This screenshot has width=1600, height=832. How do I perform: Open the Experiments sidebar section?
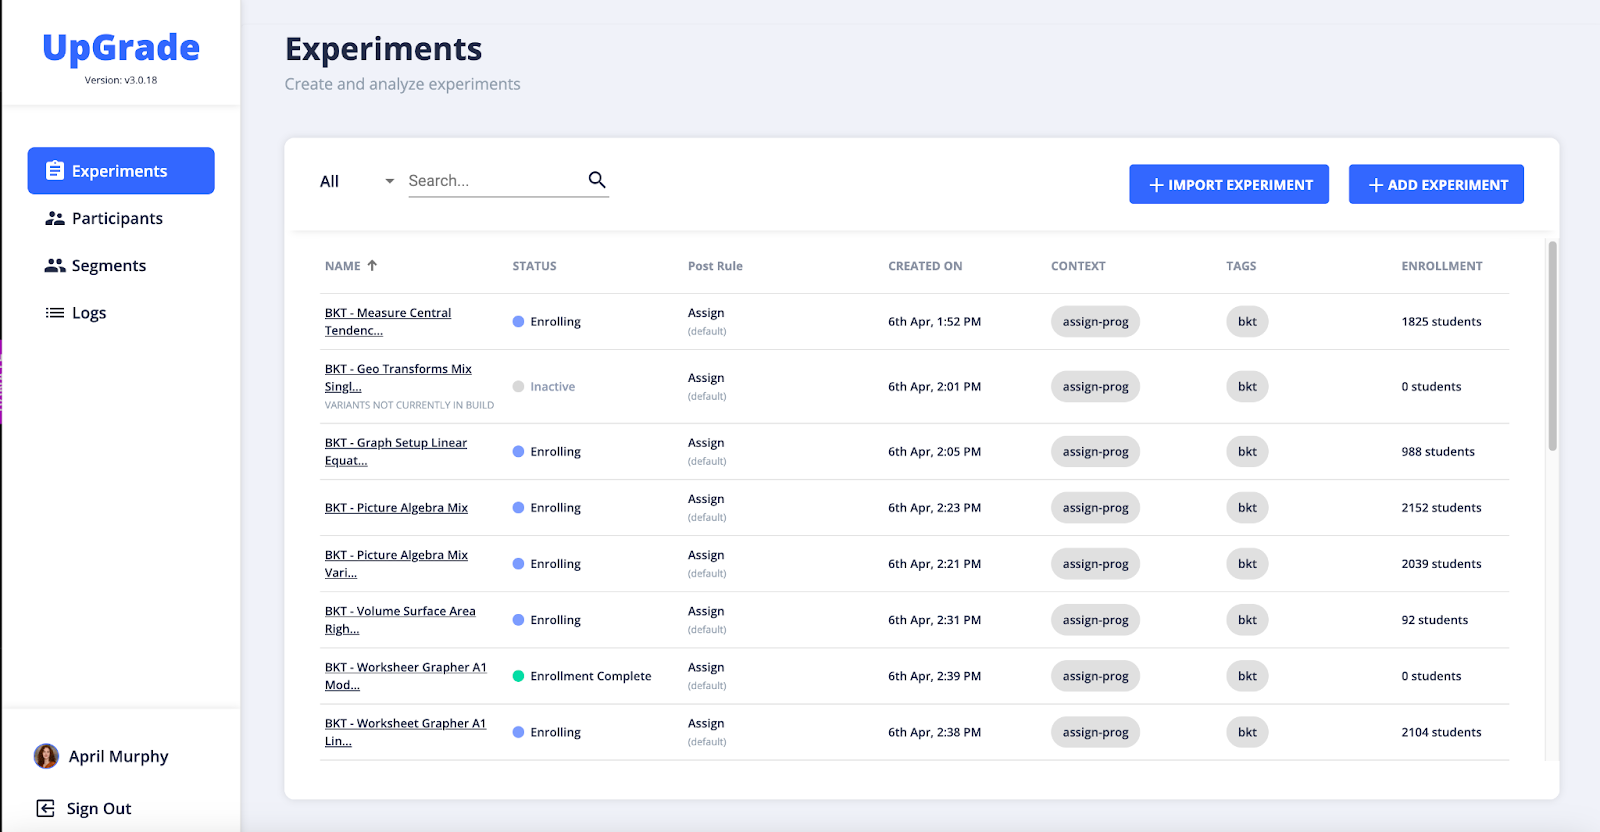pyautogui.click(x=121, y=171)
